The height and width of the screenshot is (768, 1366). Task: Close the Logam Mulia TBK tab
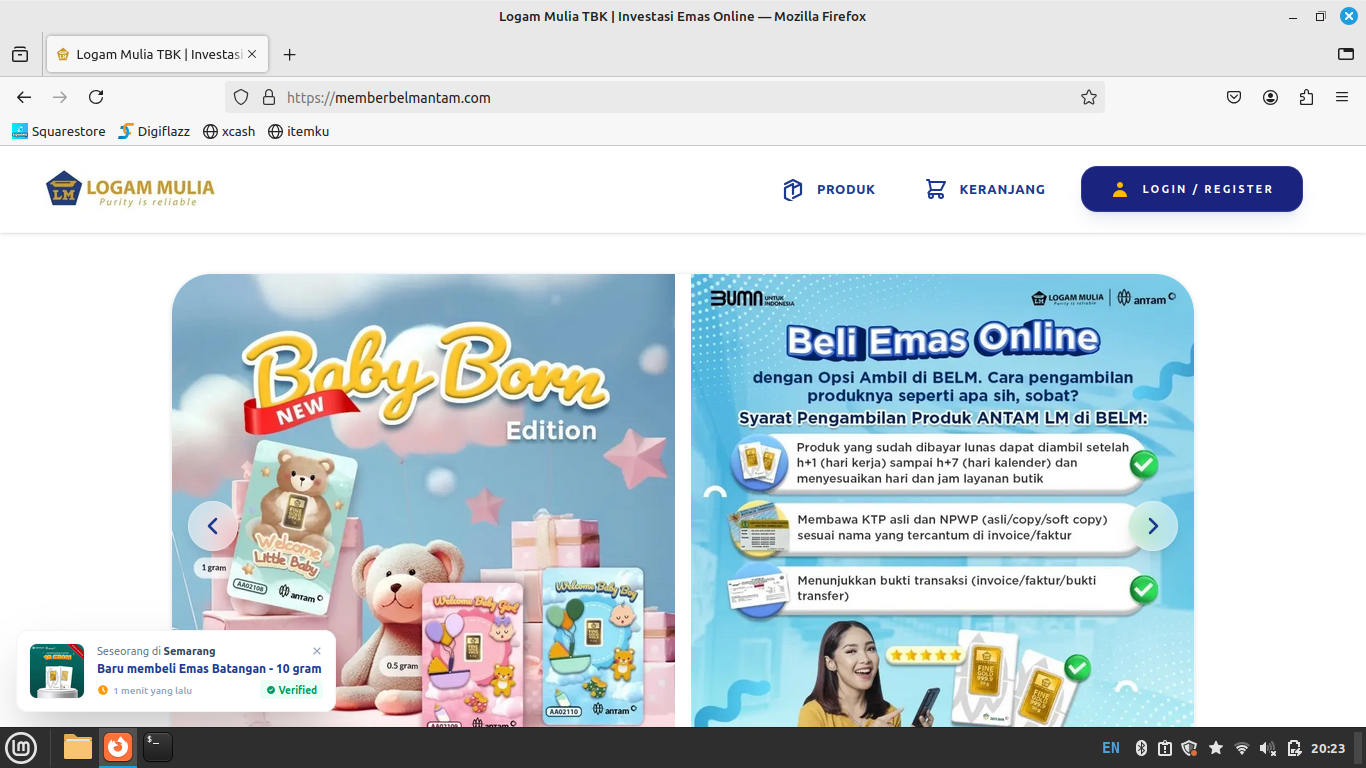252,54
